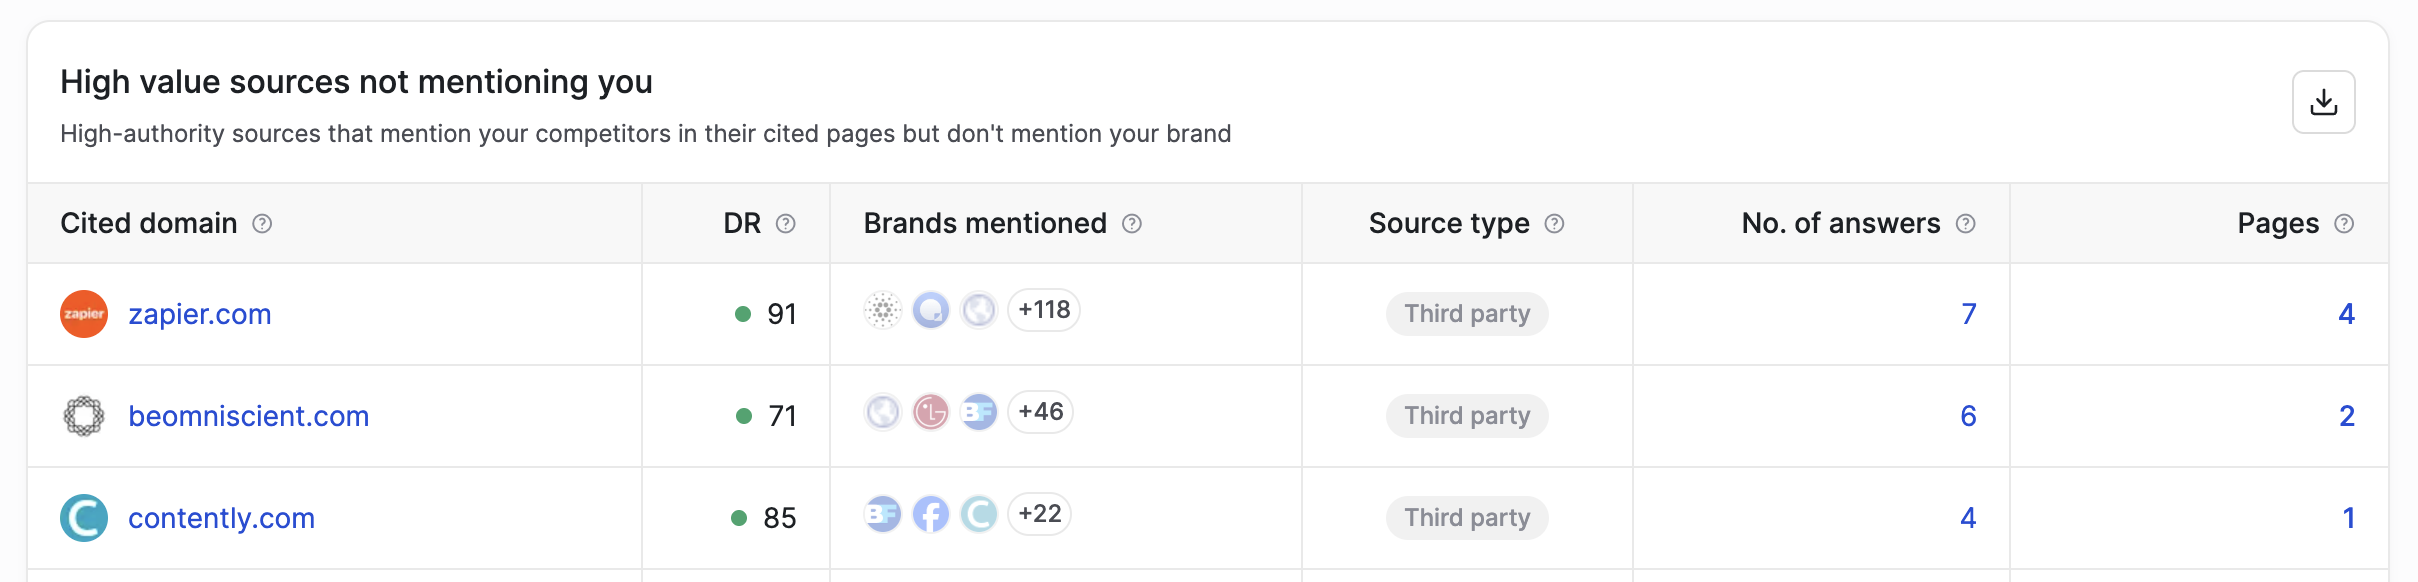Screen dimensions: 2418x582
Task: Click the beomniscient.com favicon
Action: (84, 416)
